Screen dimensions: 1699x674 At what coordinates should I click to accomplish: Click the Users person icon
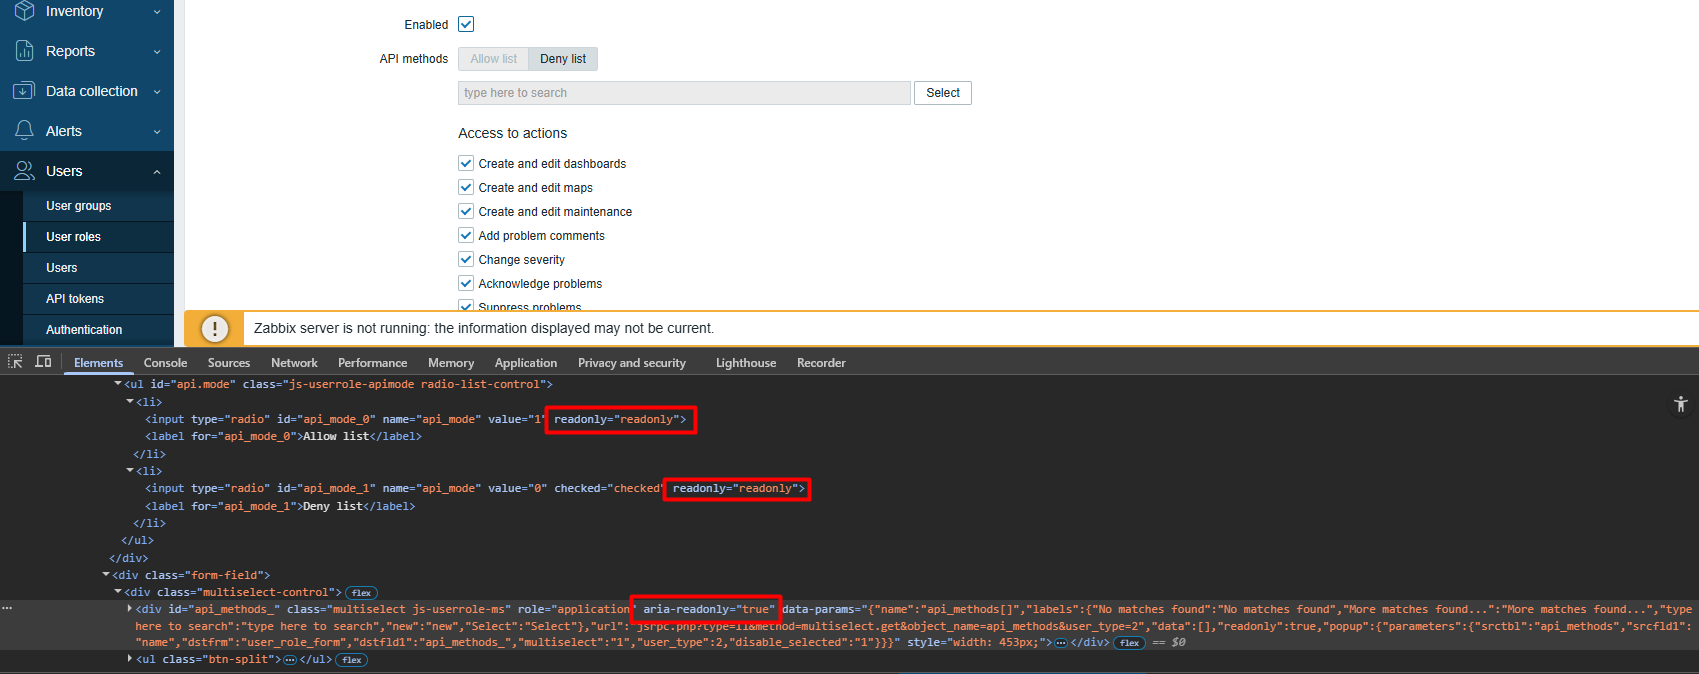click(x=24, y=171)
